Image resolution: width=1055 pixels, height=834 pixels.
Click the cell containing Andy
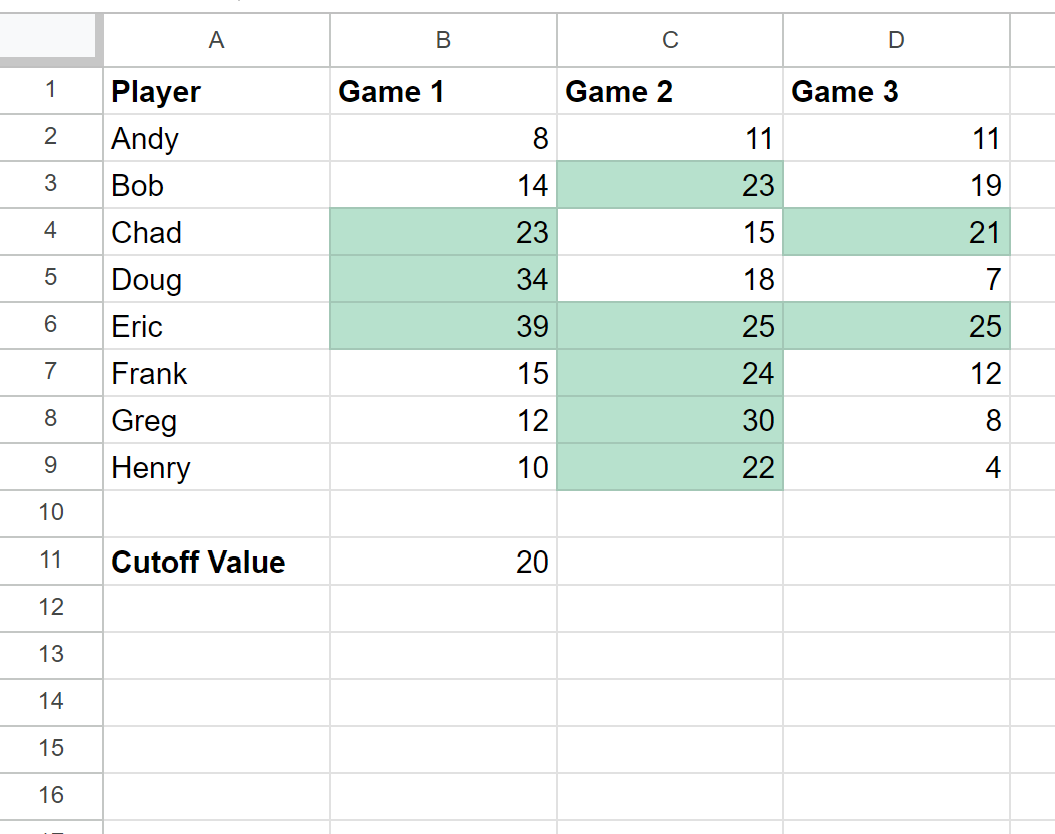(x=216, y=138)
